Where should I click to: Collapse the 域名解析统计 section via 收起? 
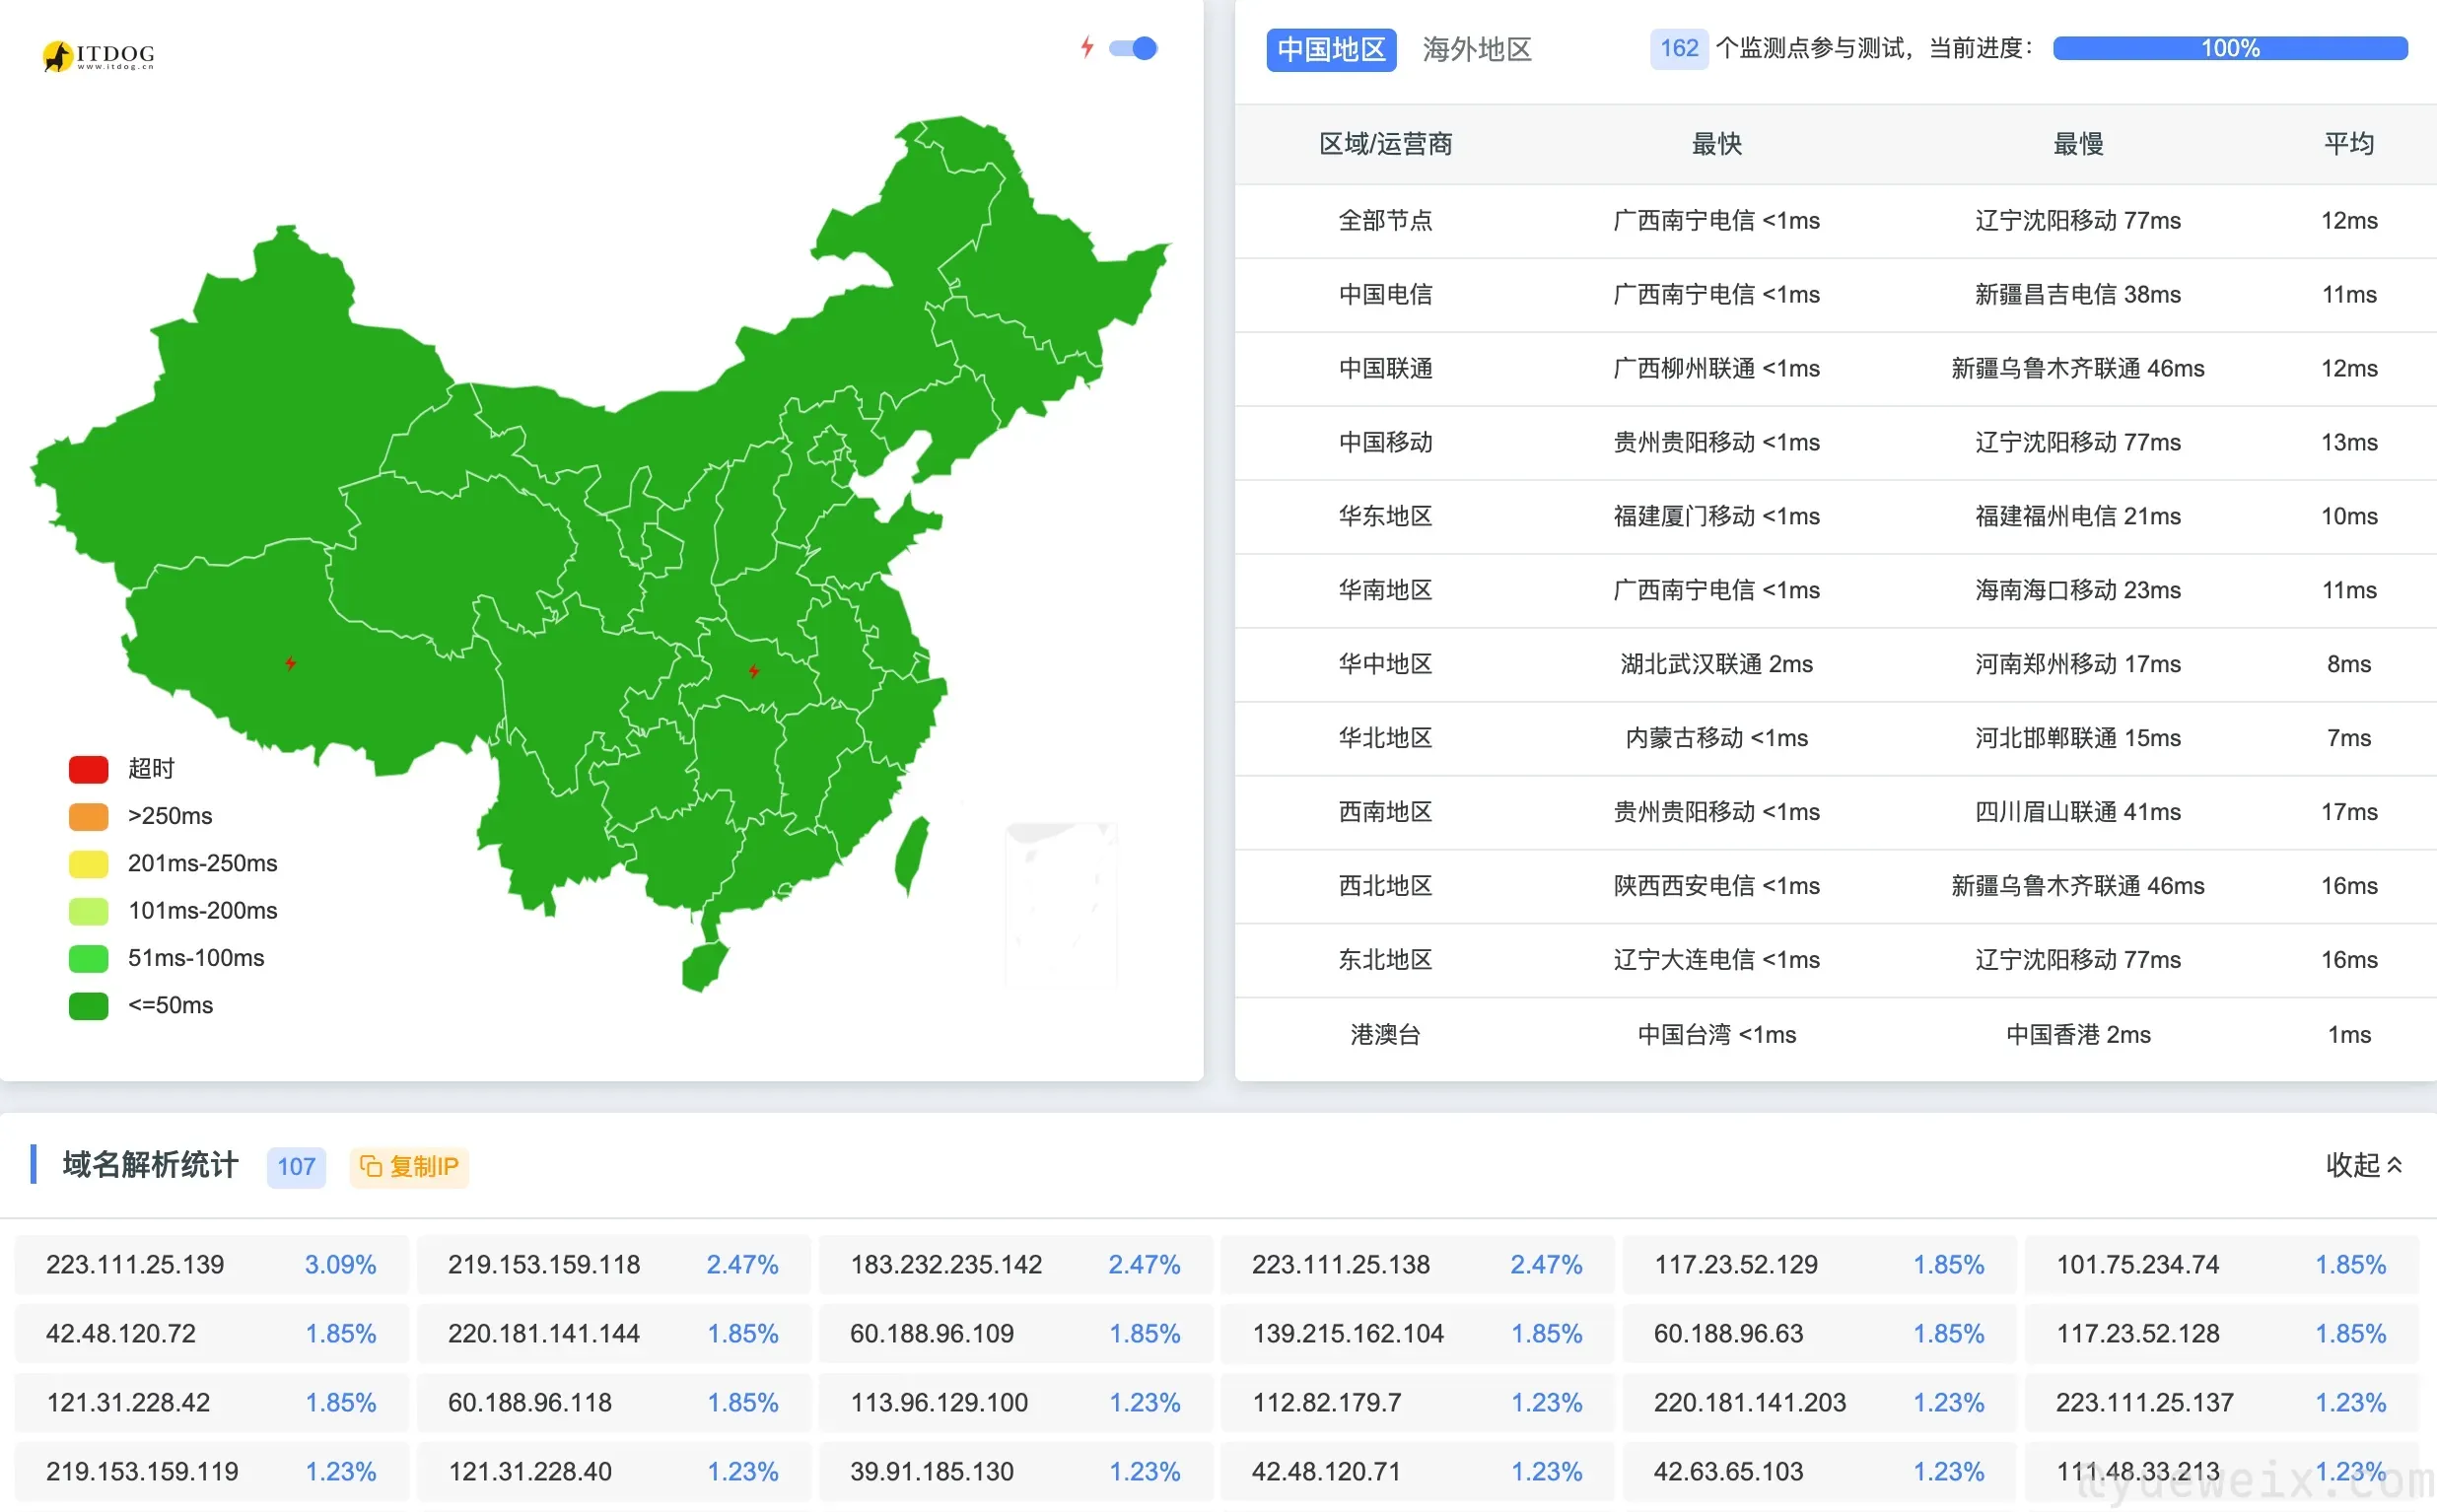coord(2354,1165)
